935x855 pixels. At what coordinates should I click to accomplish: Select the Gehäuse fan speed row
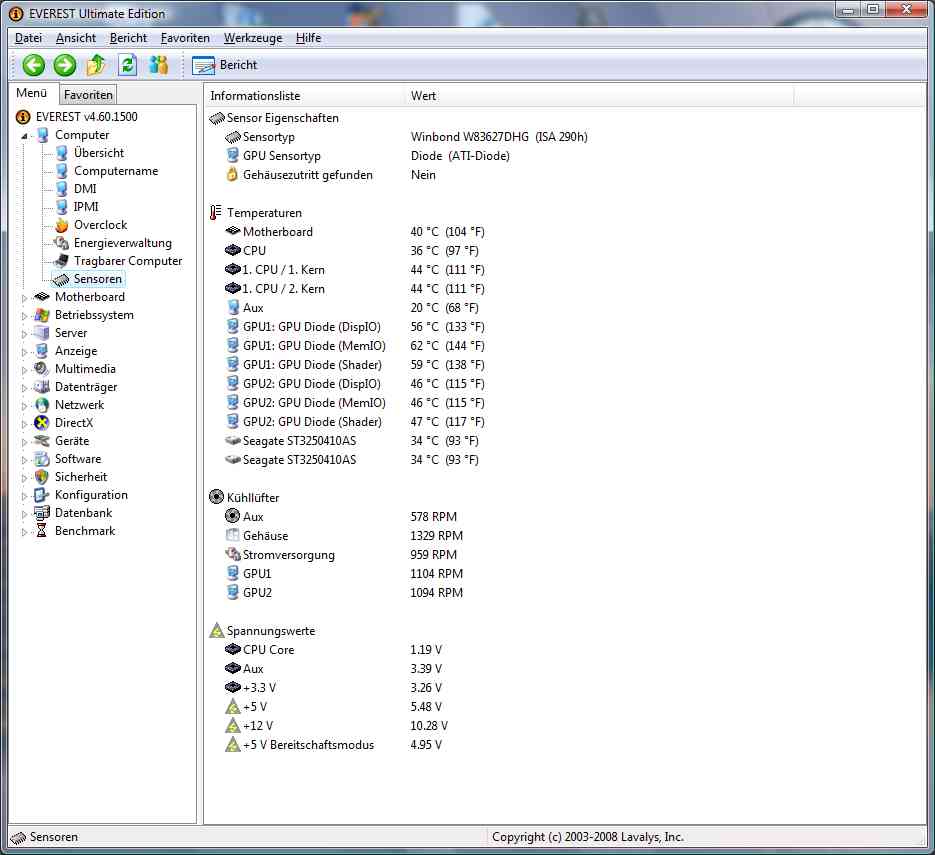[343, 536]
